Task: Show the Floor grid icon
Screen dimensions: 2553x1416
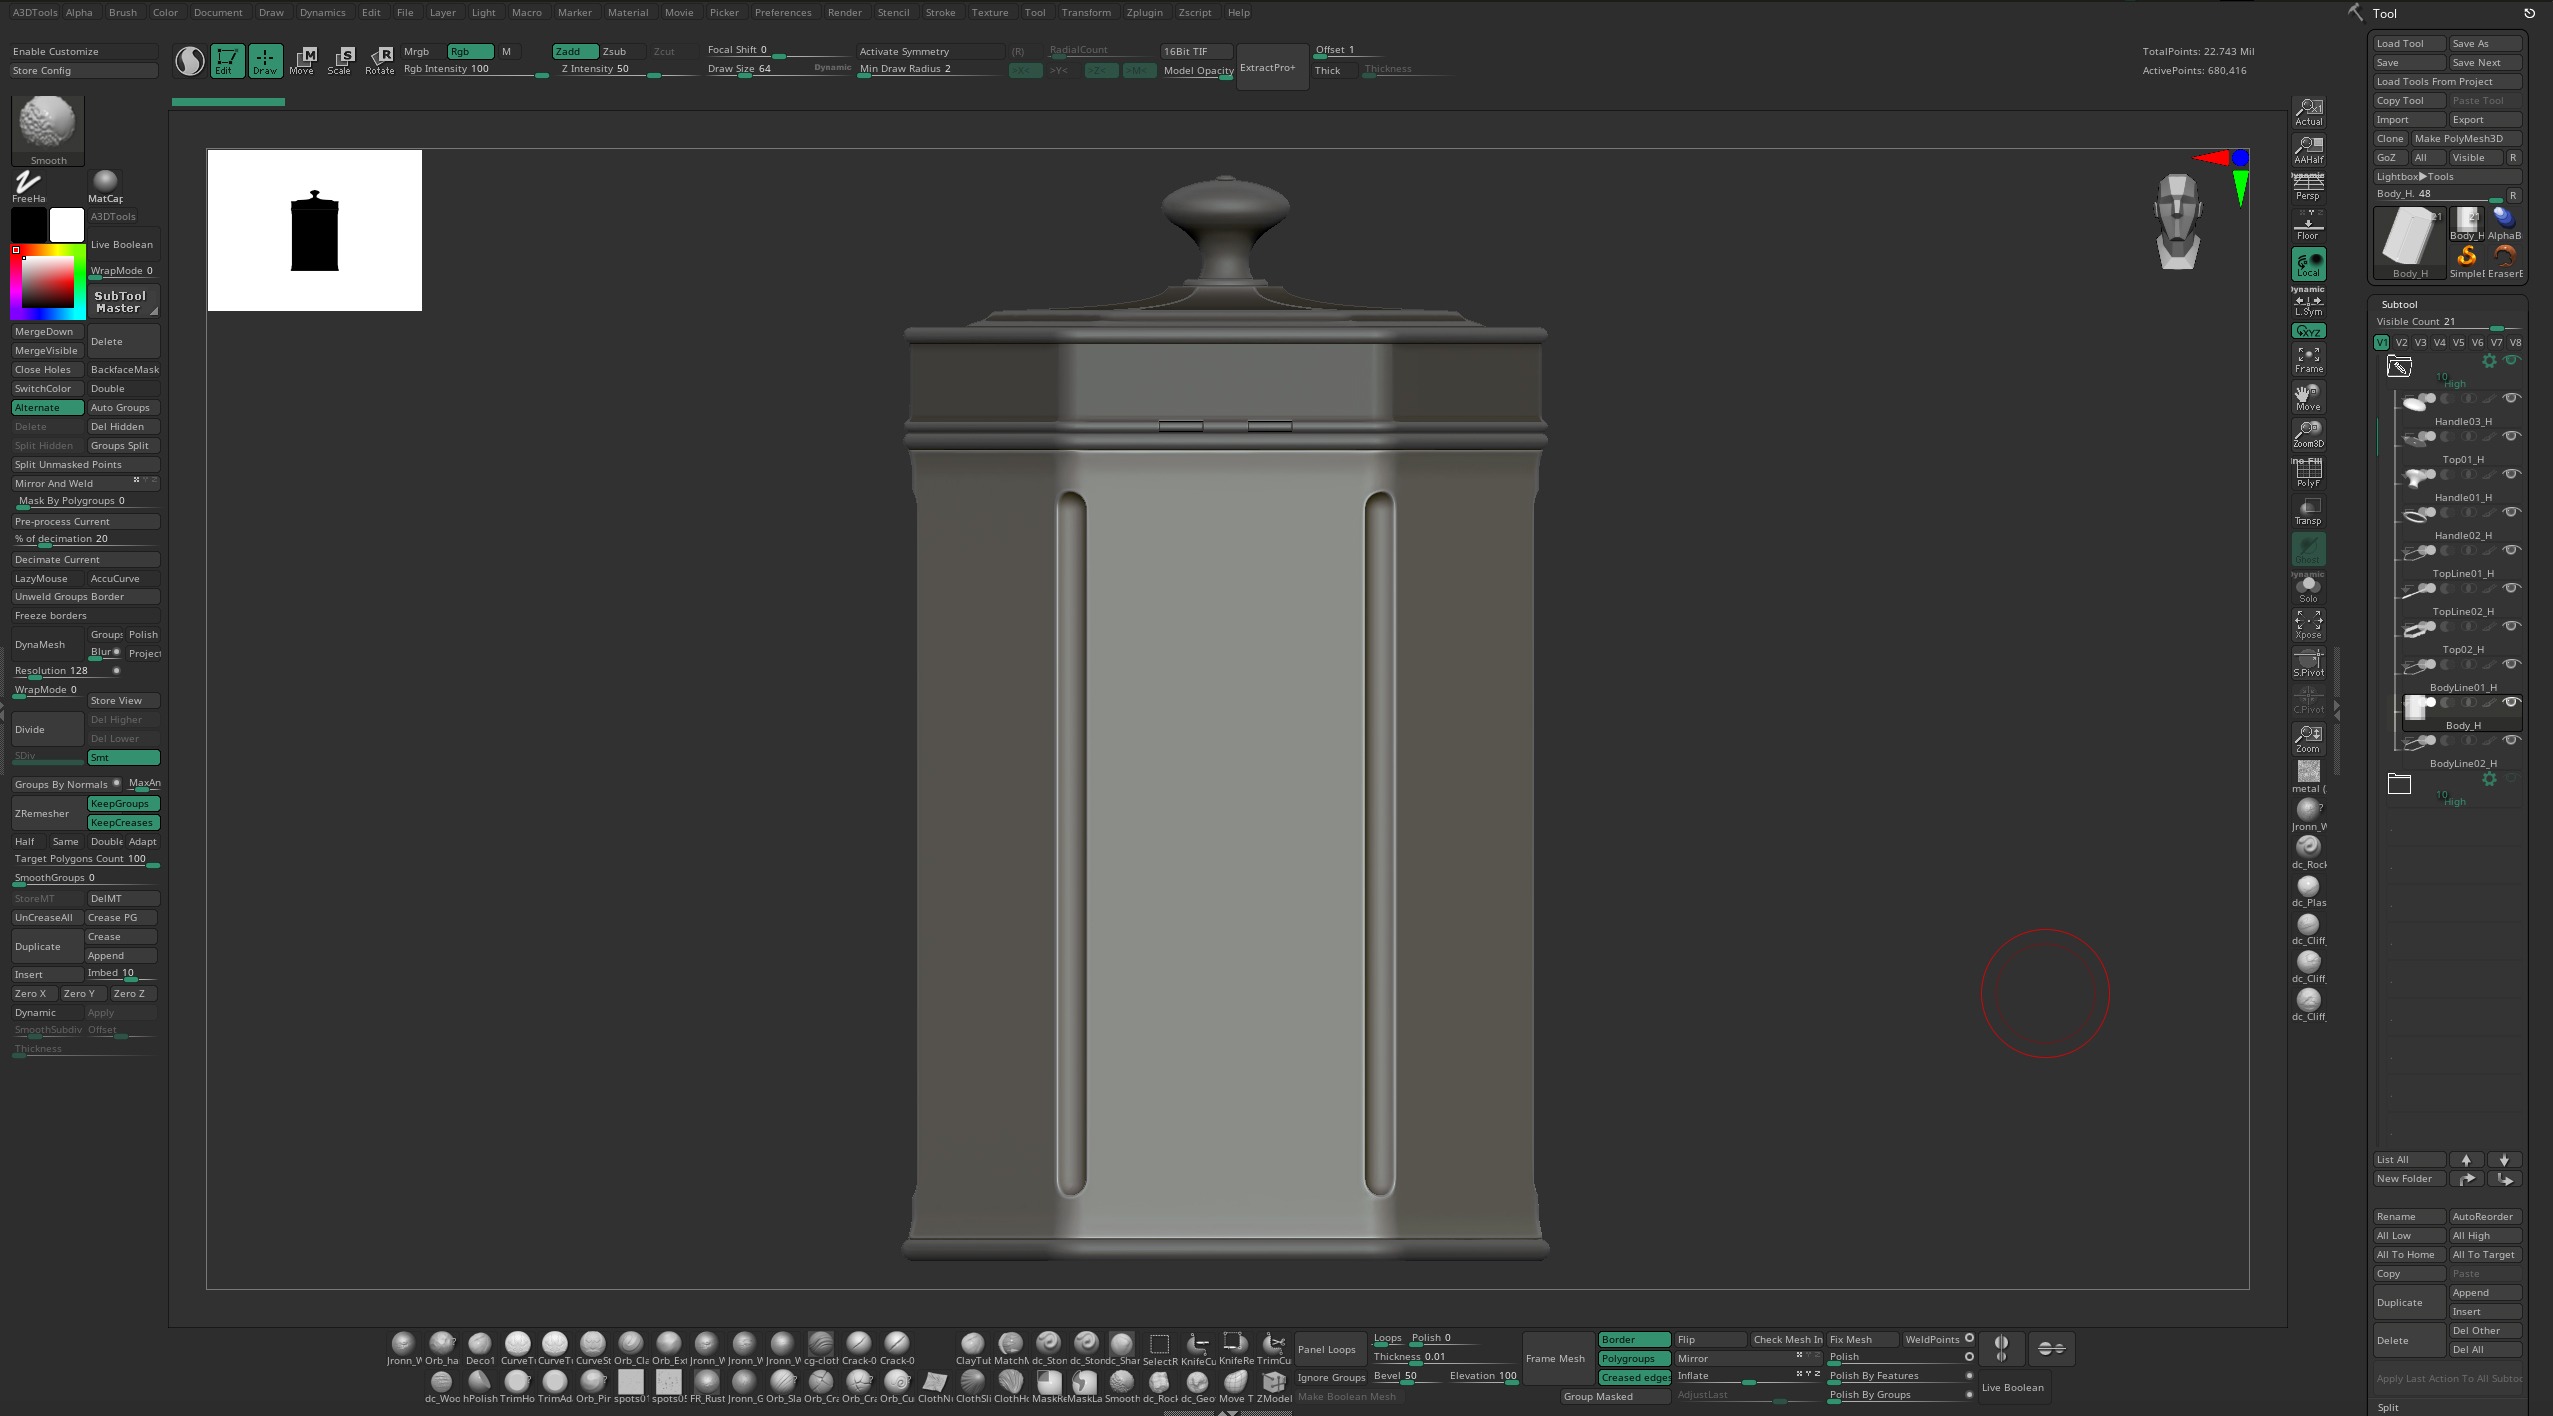Action: pyautogui.click(x=2308, y=226)
